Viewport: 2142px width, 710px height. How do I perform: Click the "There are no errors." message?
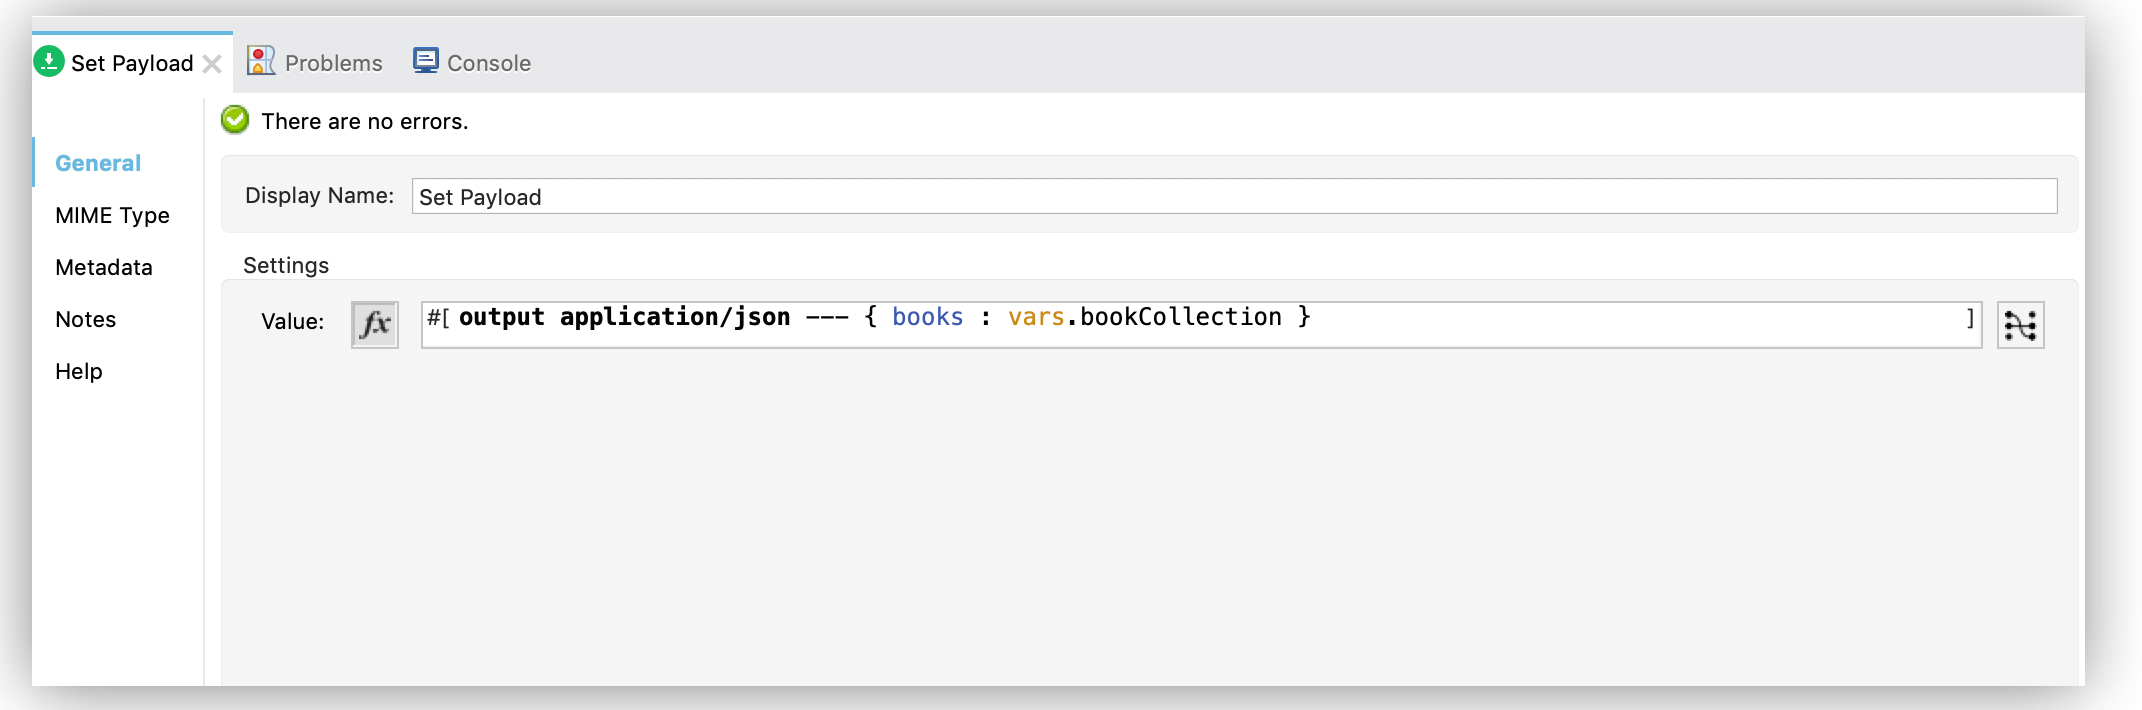(364, 121)
